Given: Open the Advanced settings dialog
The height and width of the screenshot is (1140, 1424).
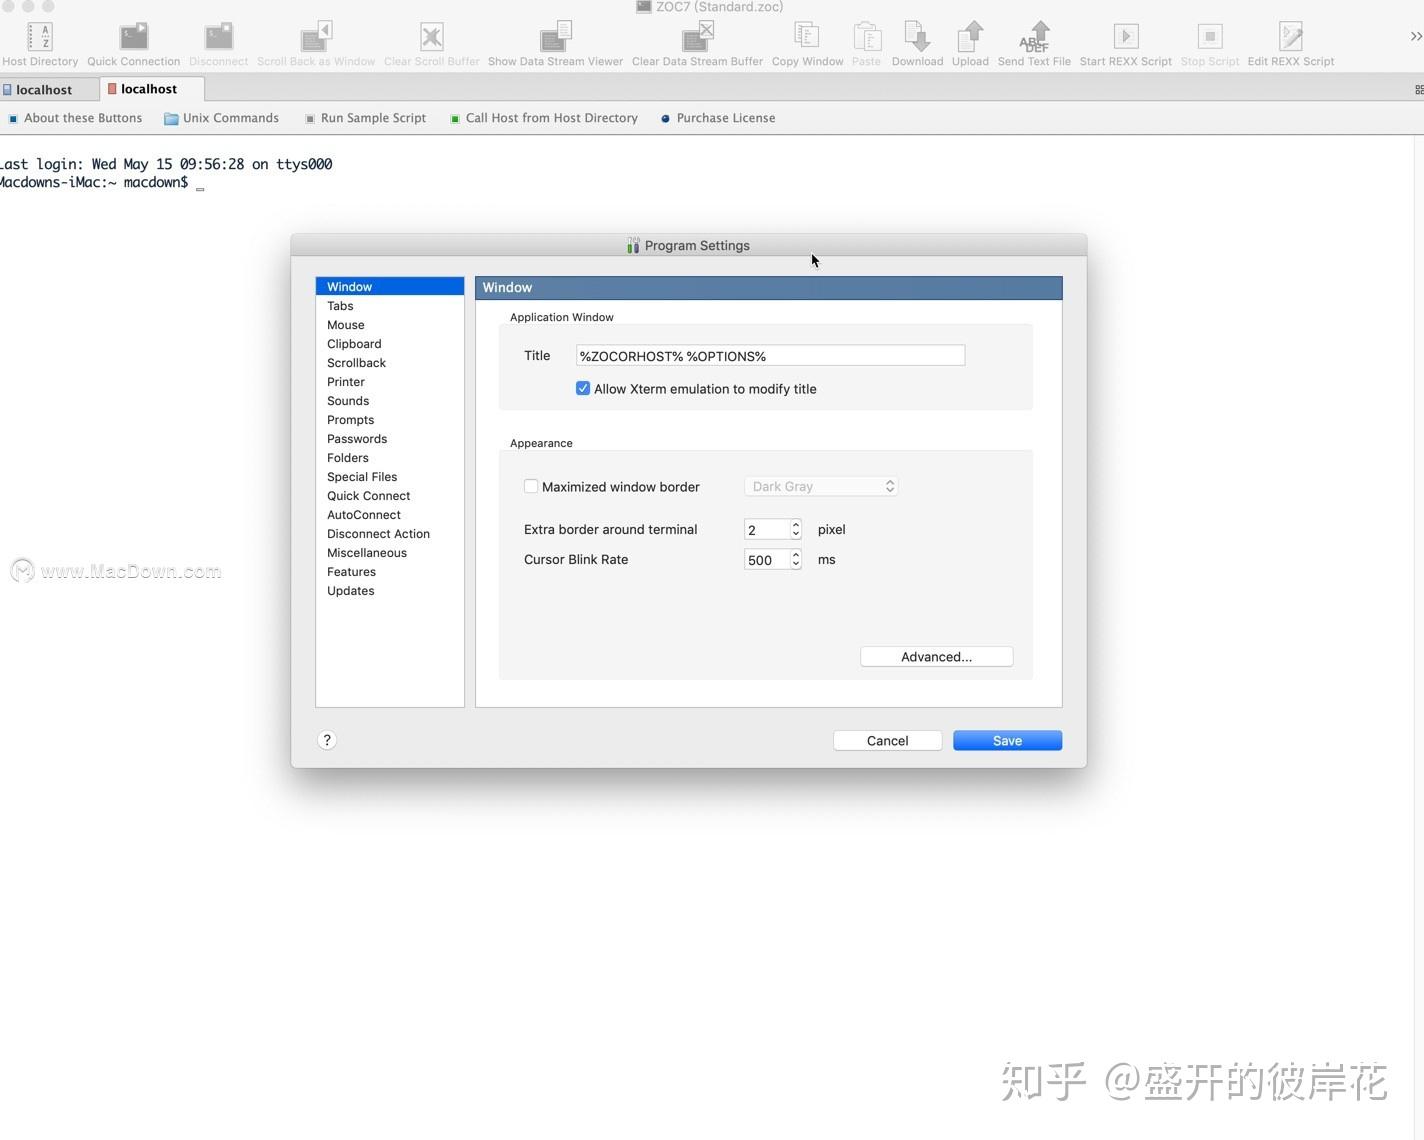Looking at the screenshot, I should tap(935, 656).
